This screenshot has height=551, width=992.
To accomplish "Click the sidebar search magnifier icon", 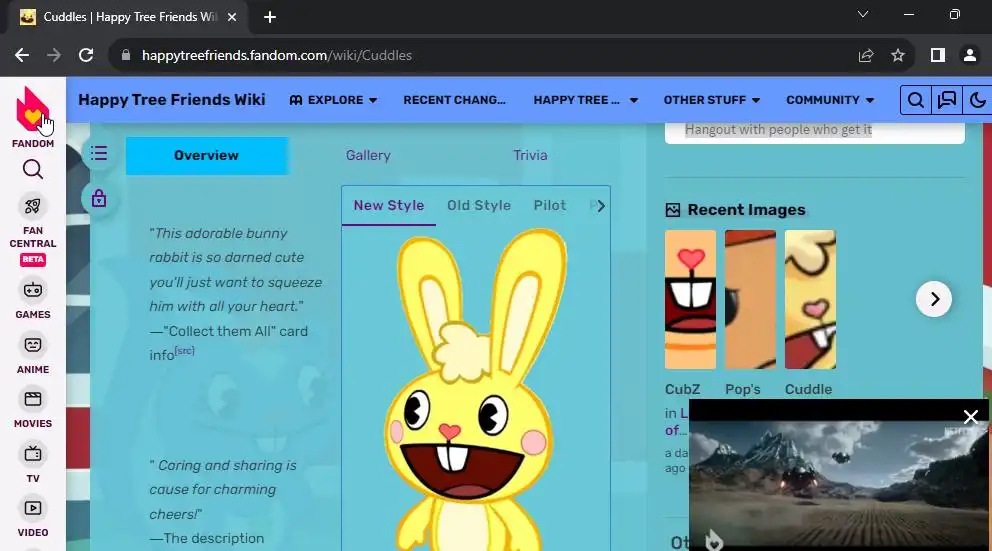I will click(33, 170).
